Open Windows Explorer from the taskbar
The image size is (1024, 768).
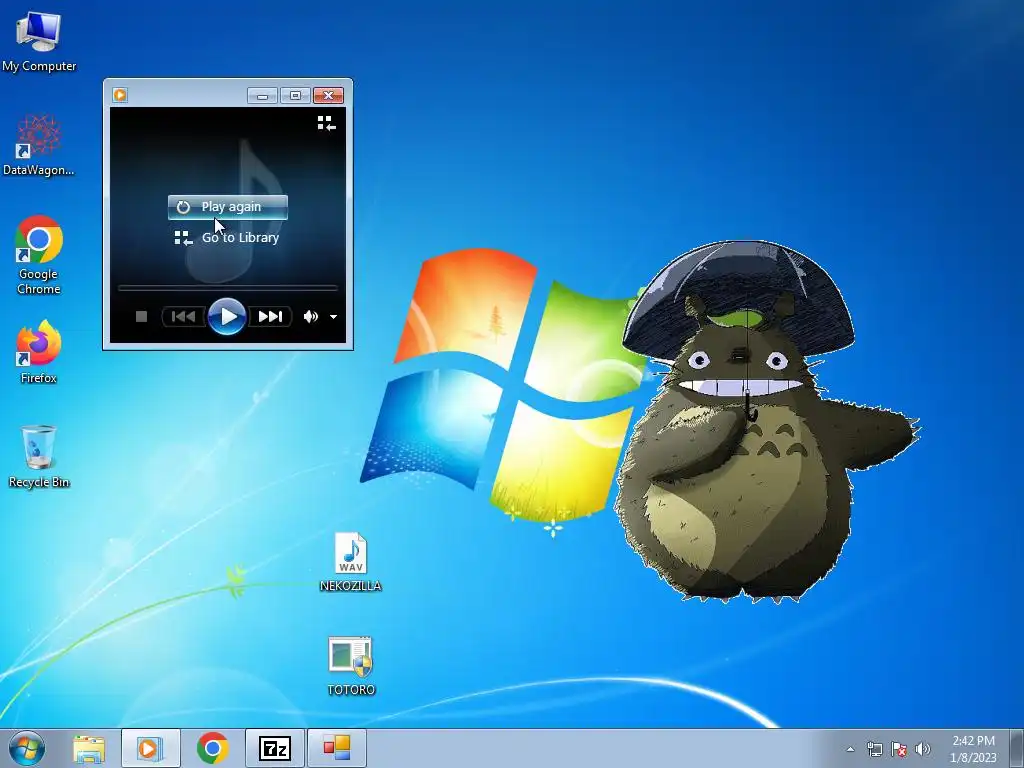[89, 748]
